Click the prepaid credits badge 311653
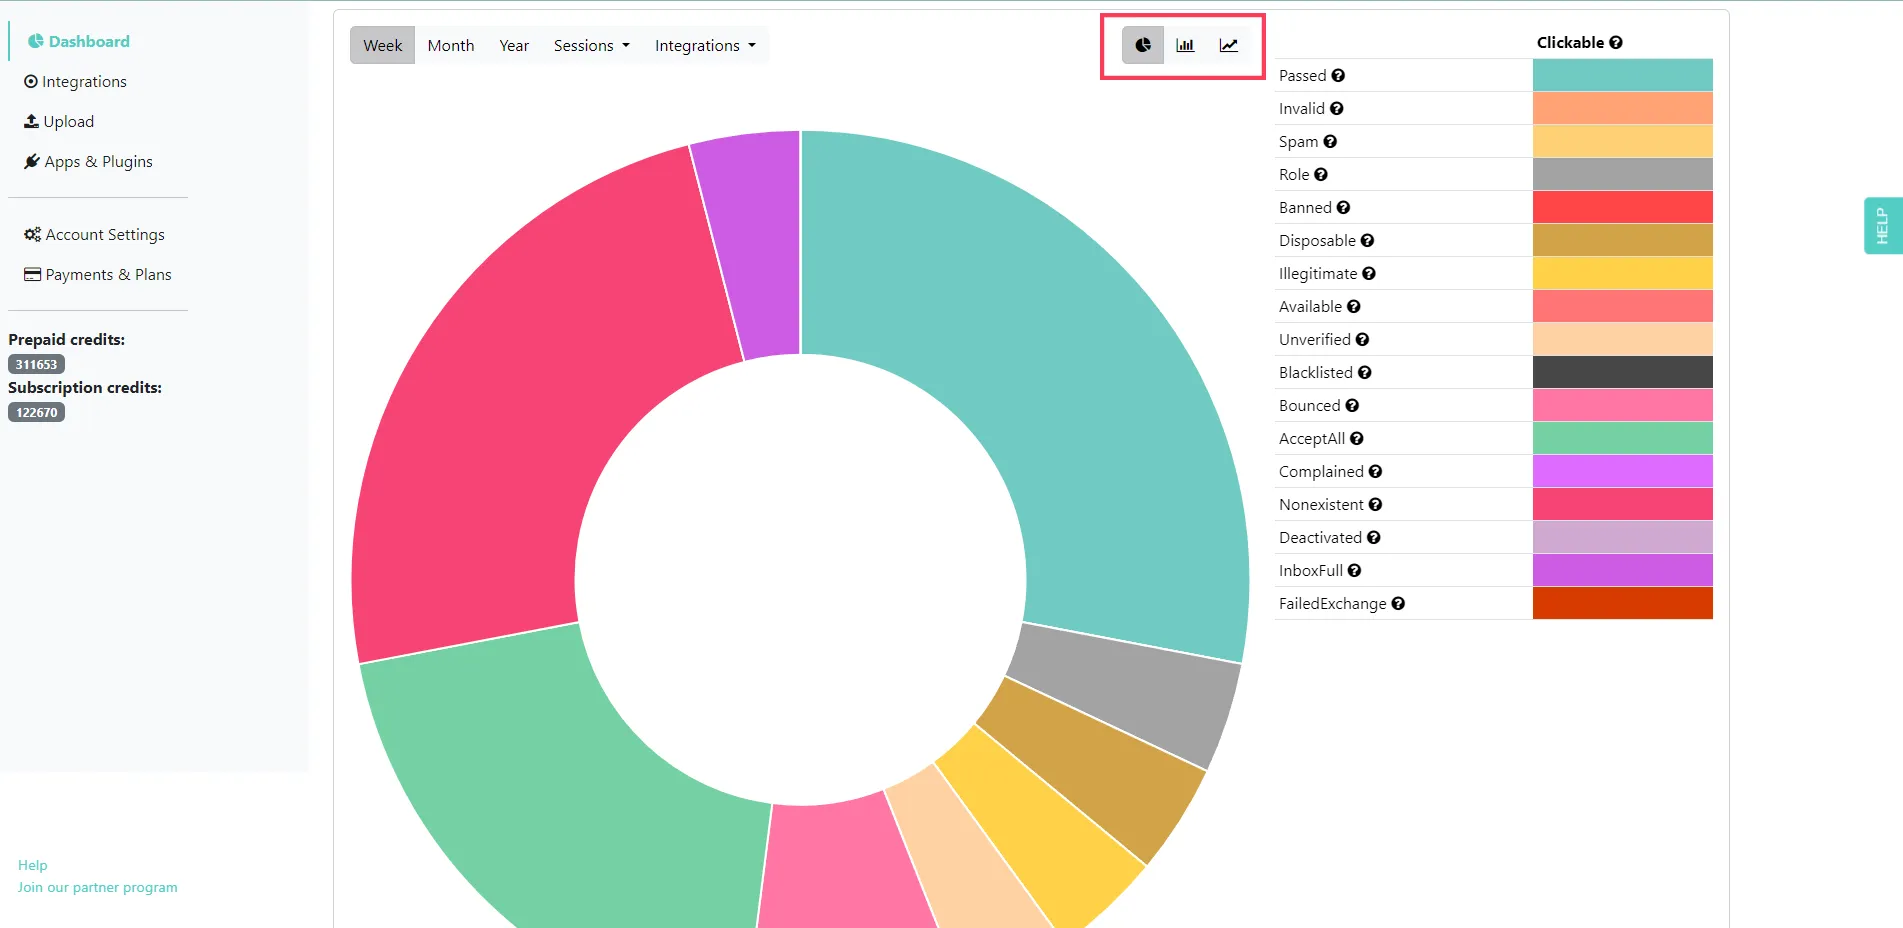 [37, 364]
